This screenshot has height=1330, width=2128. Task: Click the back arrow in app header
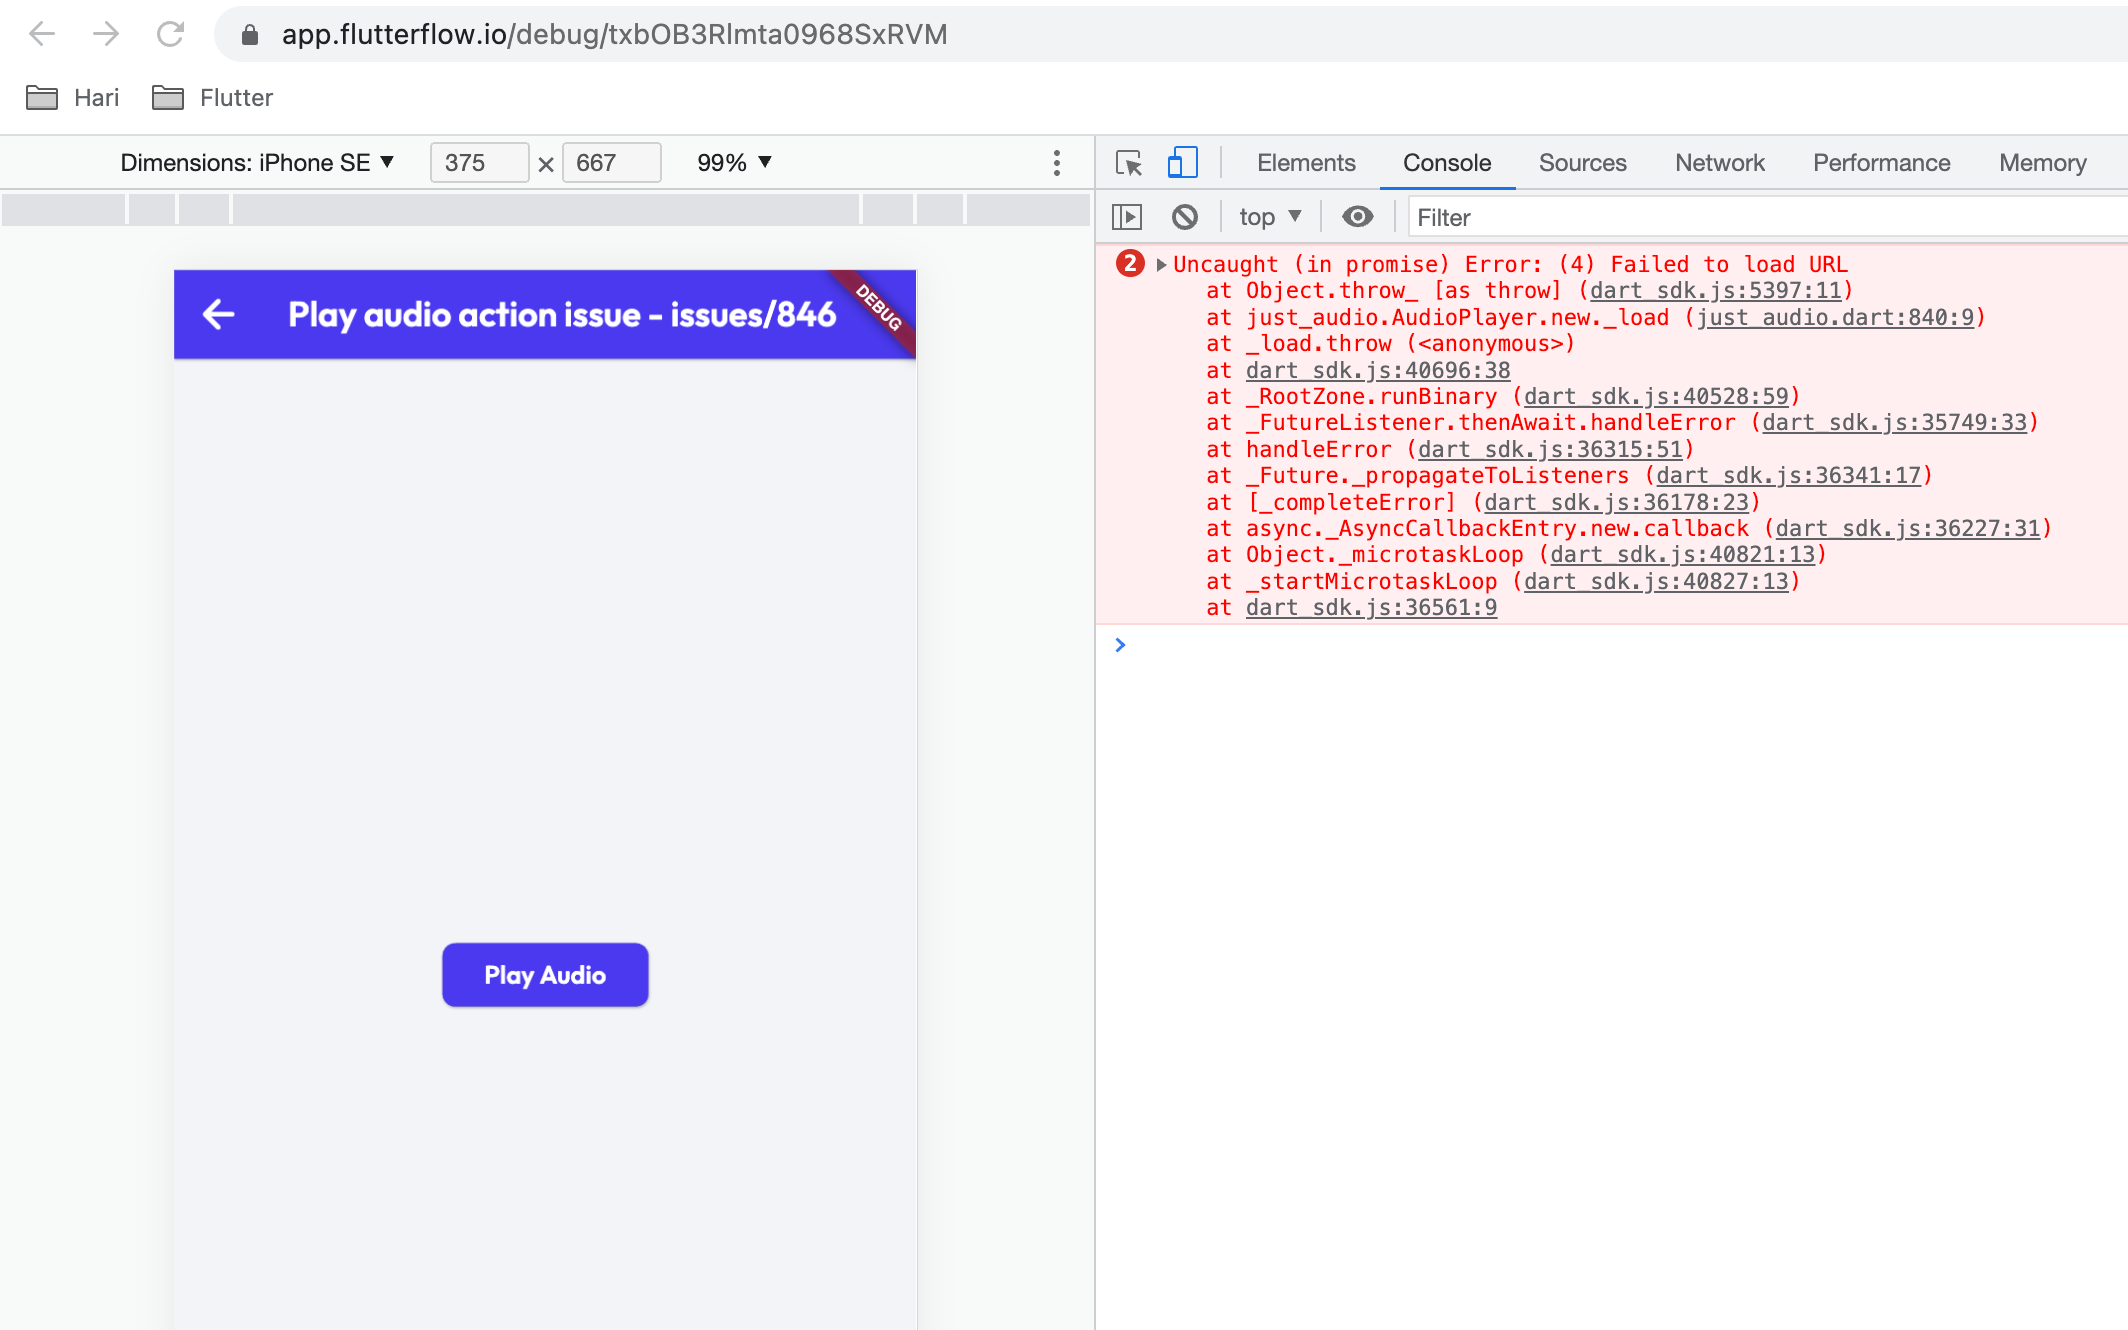[x=219, y=315]
